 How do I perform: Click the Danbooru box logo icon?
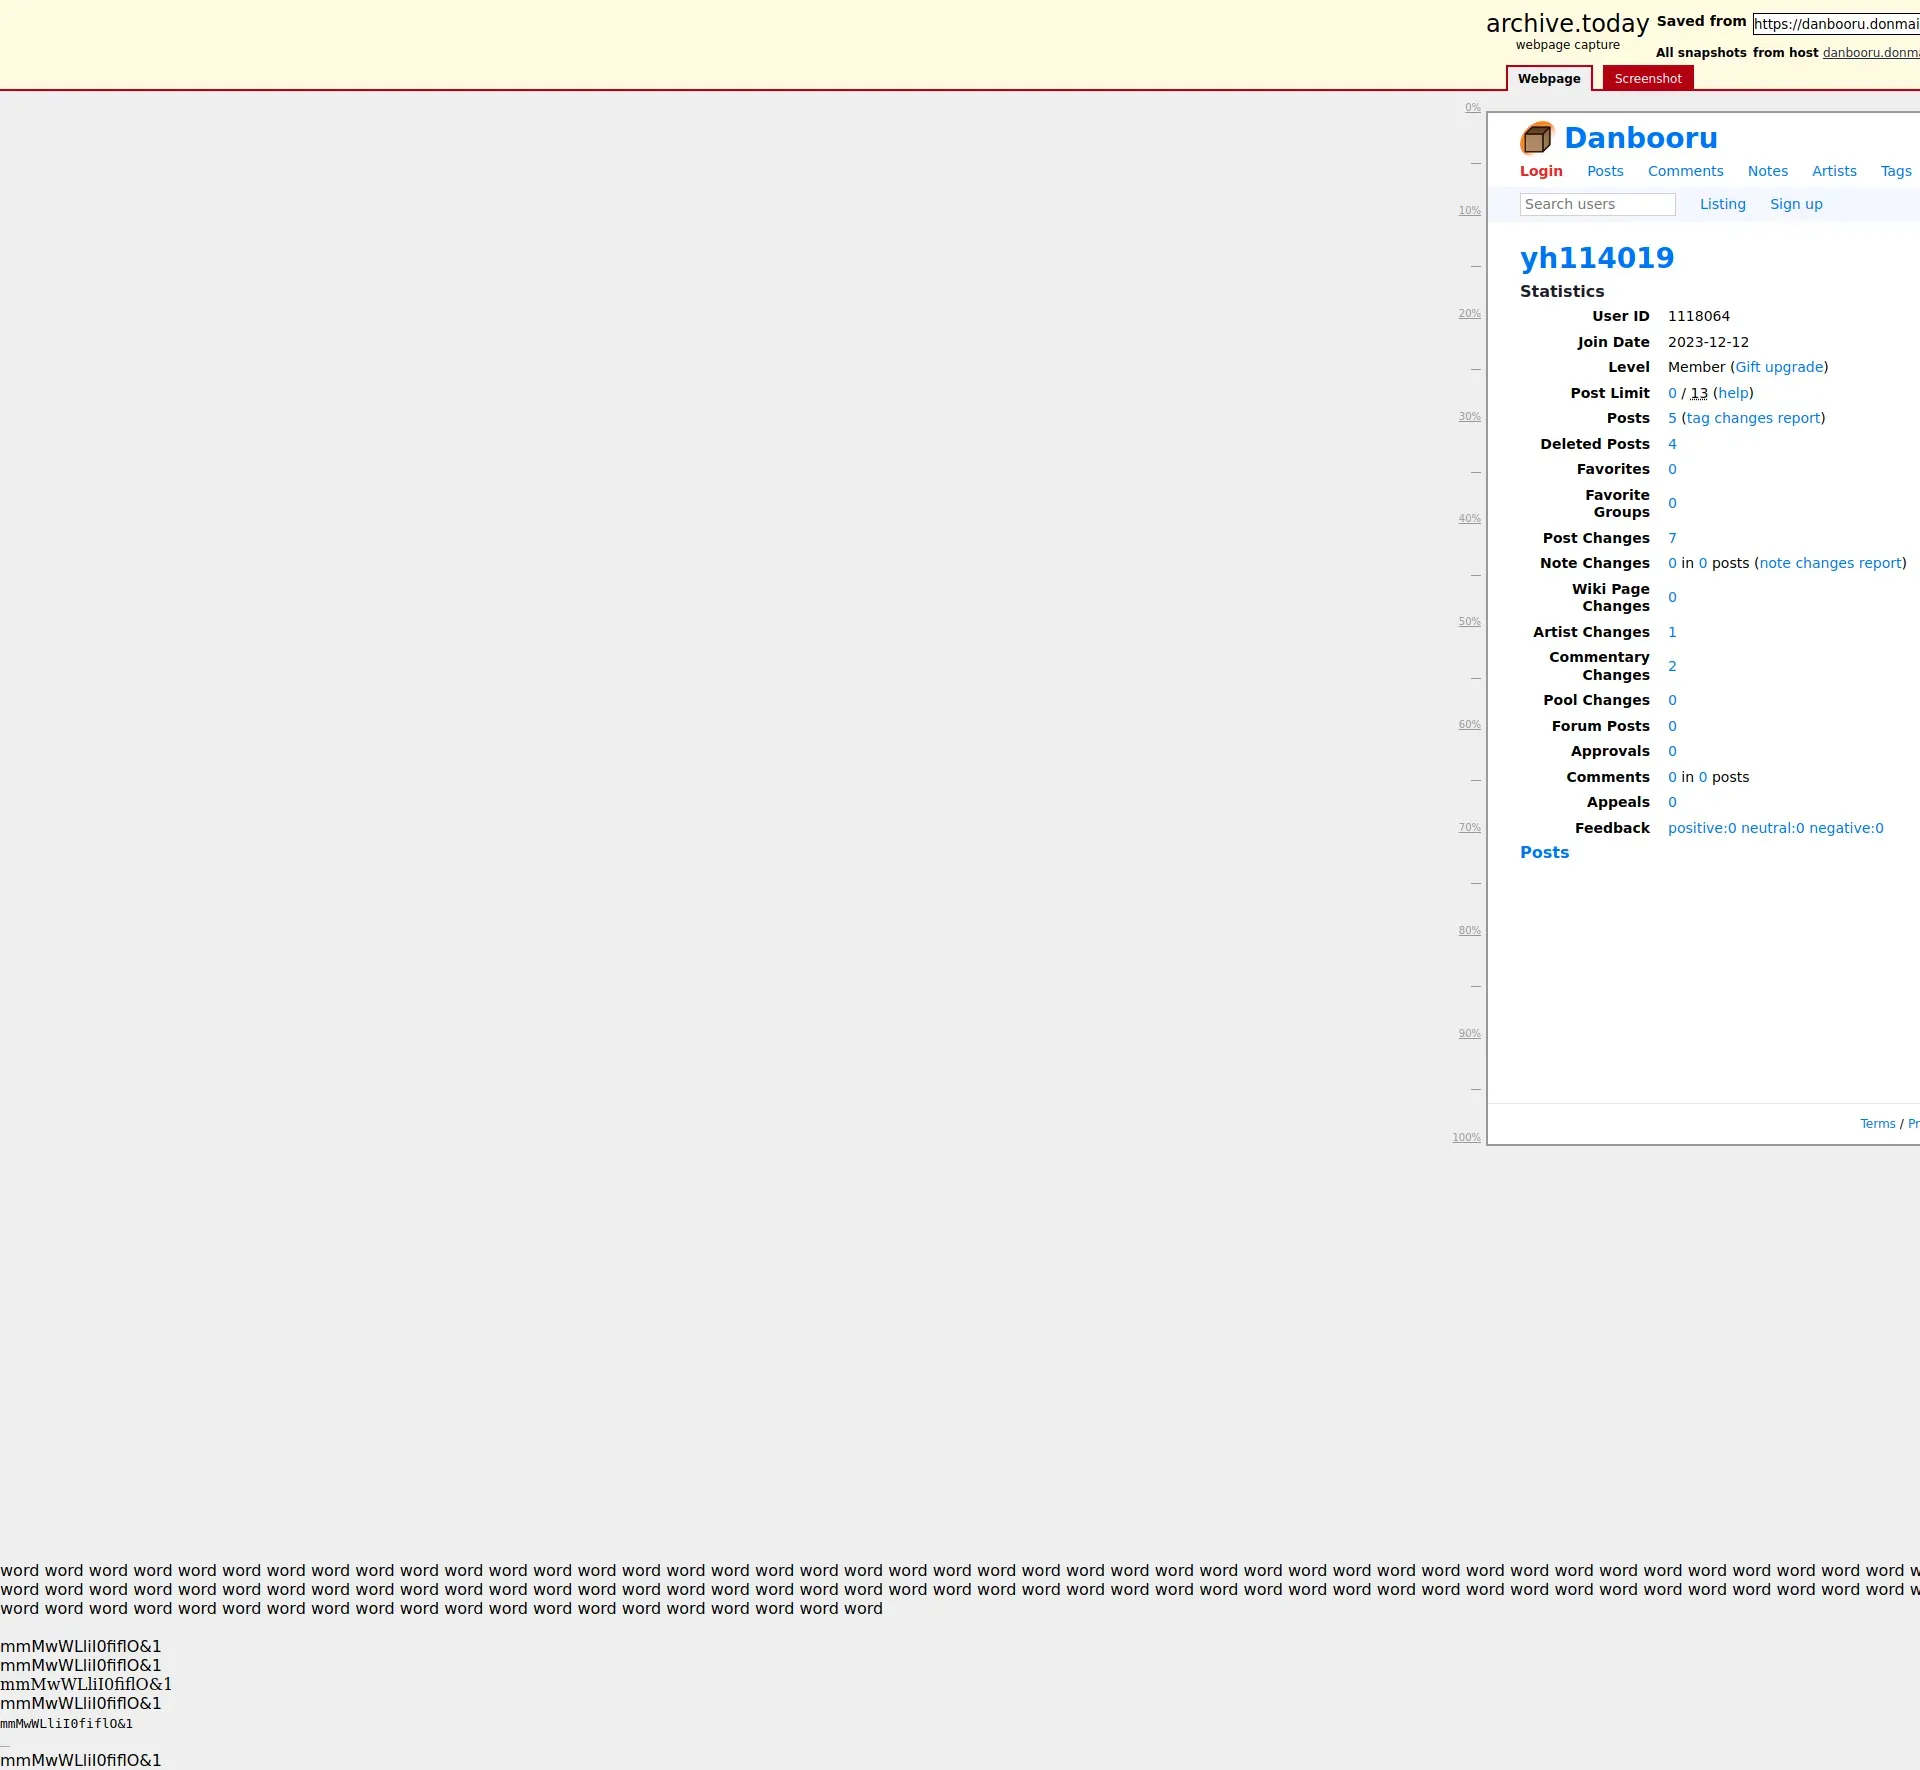click(x=1537, y=138)
